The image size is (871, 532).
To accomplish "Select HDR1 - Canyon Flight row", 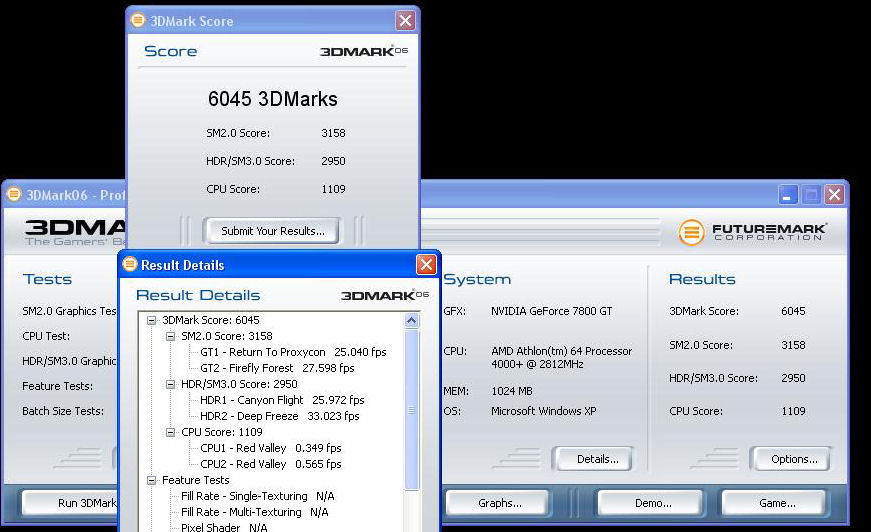I will coord(282,400).
